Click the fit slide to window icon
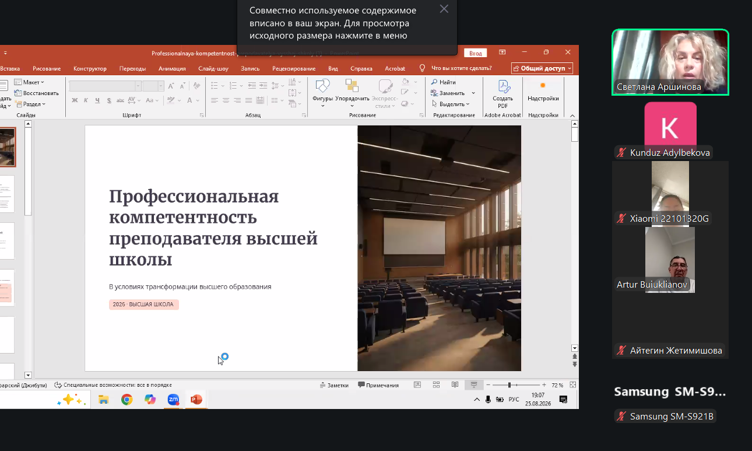Screen dimensions: 752x451 click(573, 385)
